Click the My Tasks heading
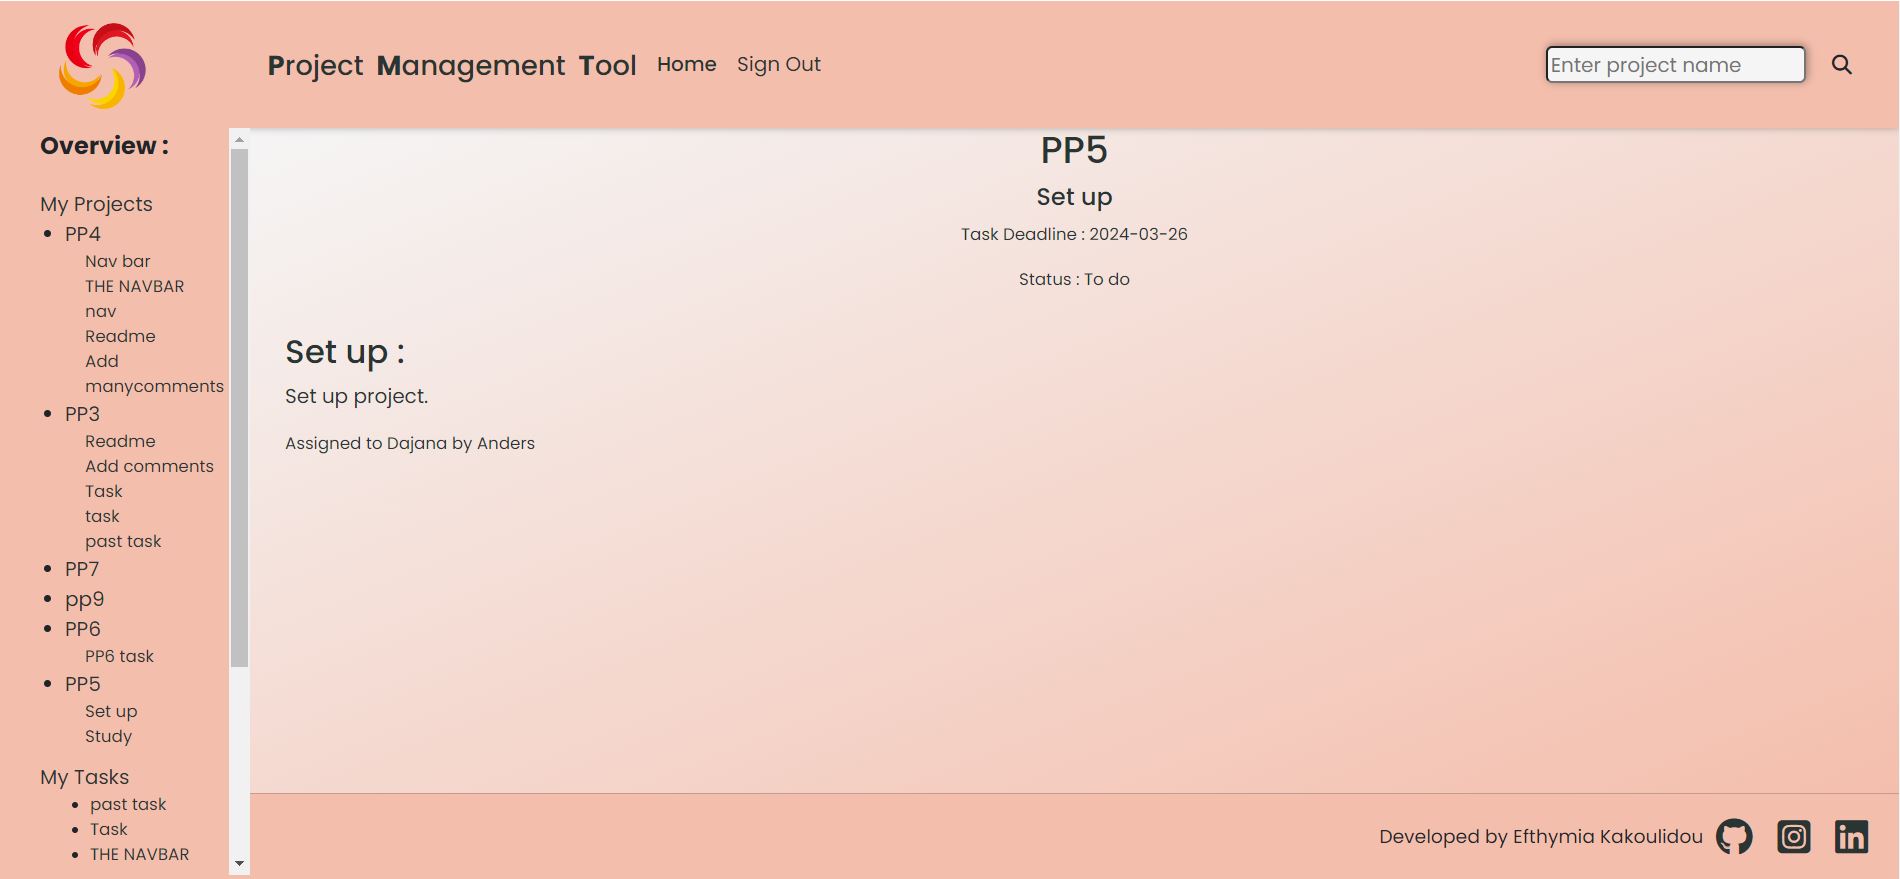 pos(85,777)
